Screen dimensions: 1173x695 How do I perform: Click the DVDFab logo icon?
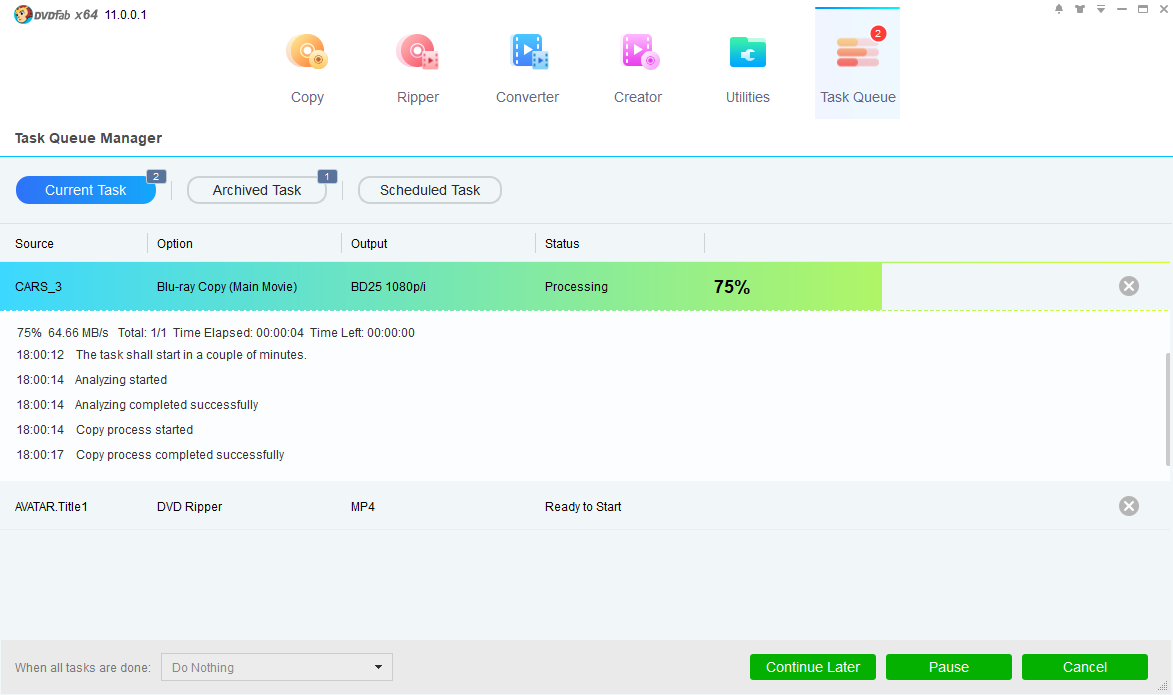point(23,14)
